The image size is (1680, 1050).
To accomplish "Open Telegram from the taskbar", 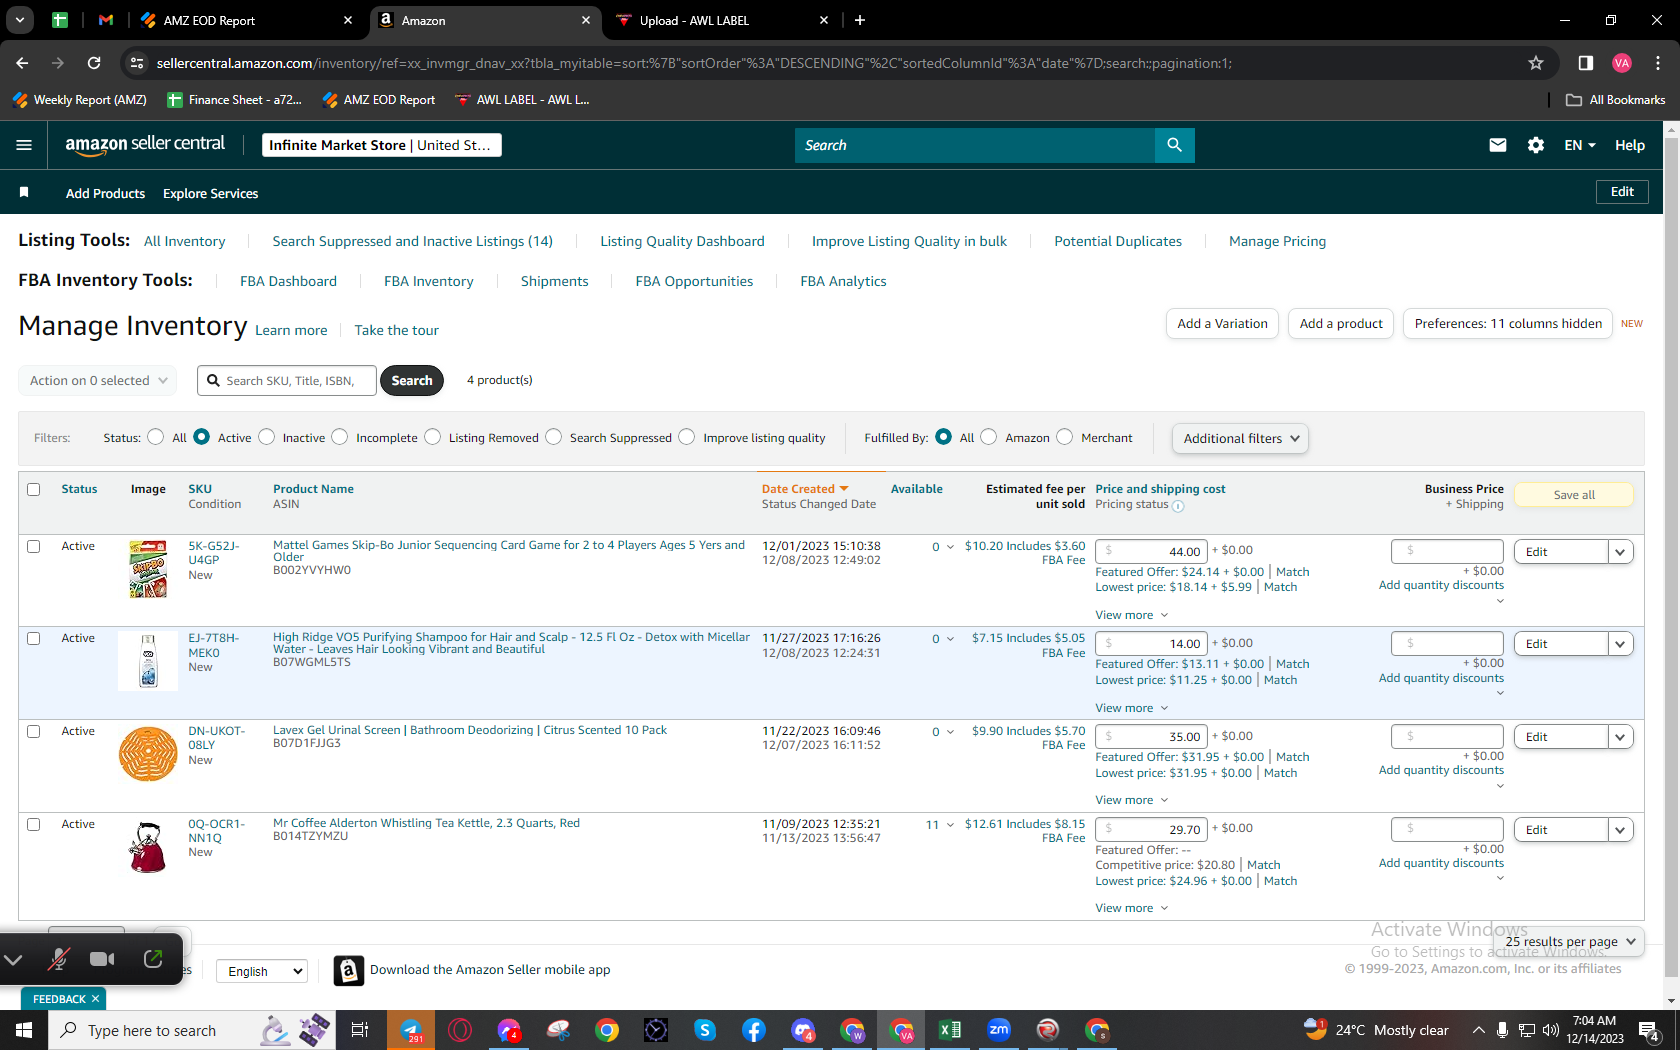I will [411, 1030].
